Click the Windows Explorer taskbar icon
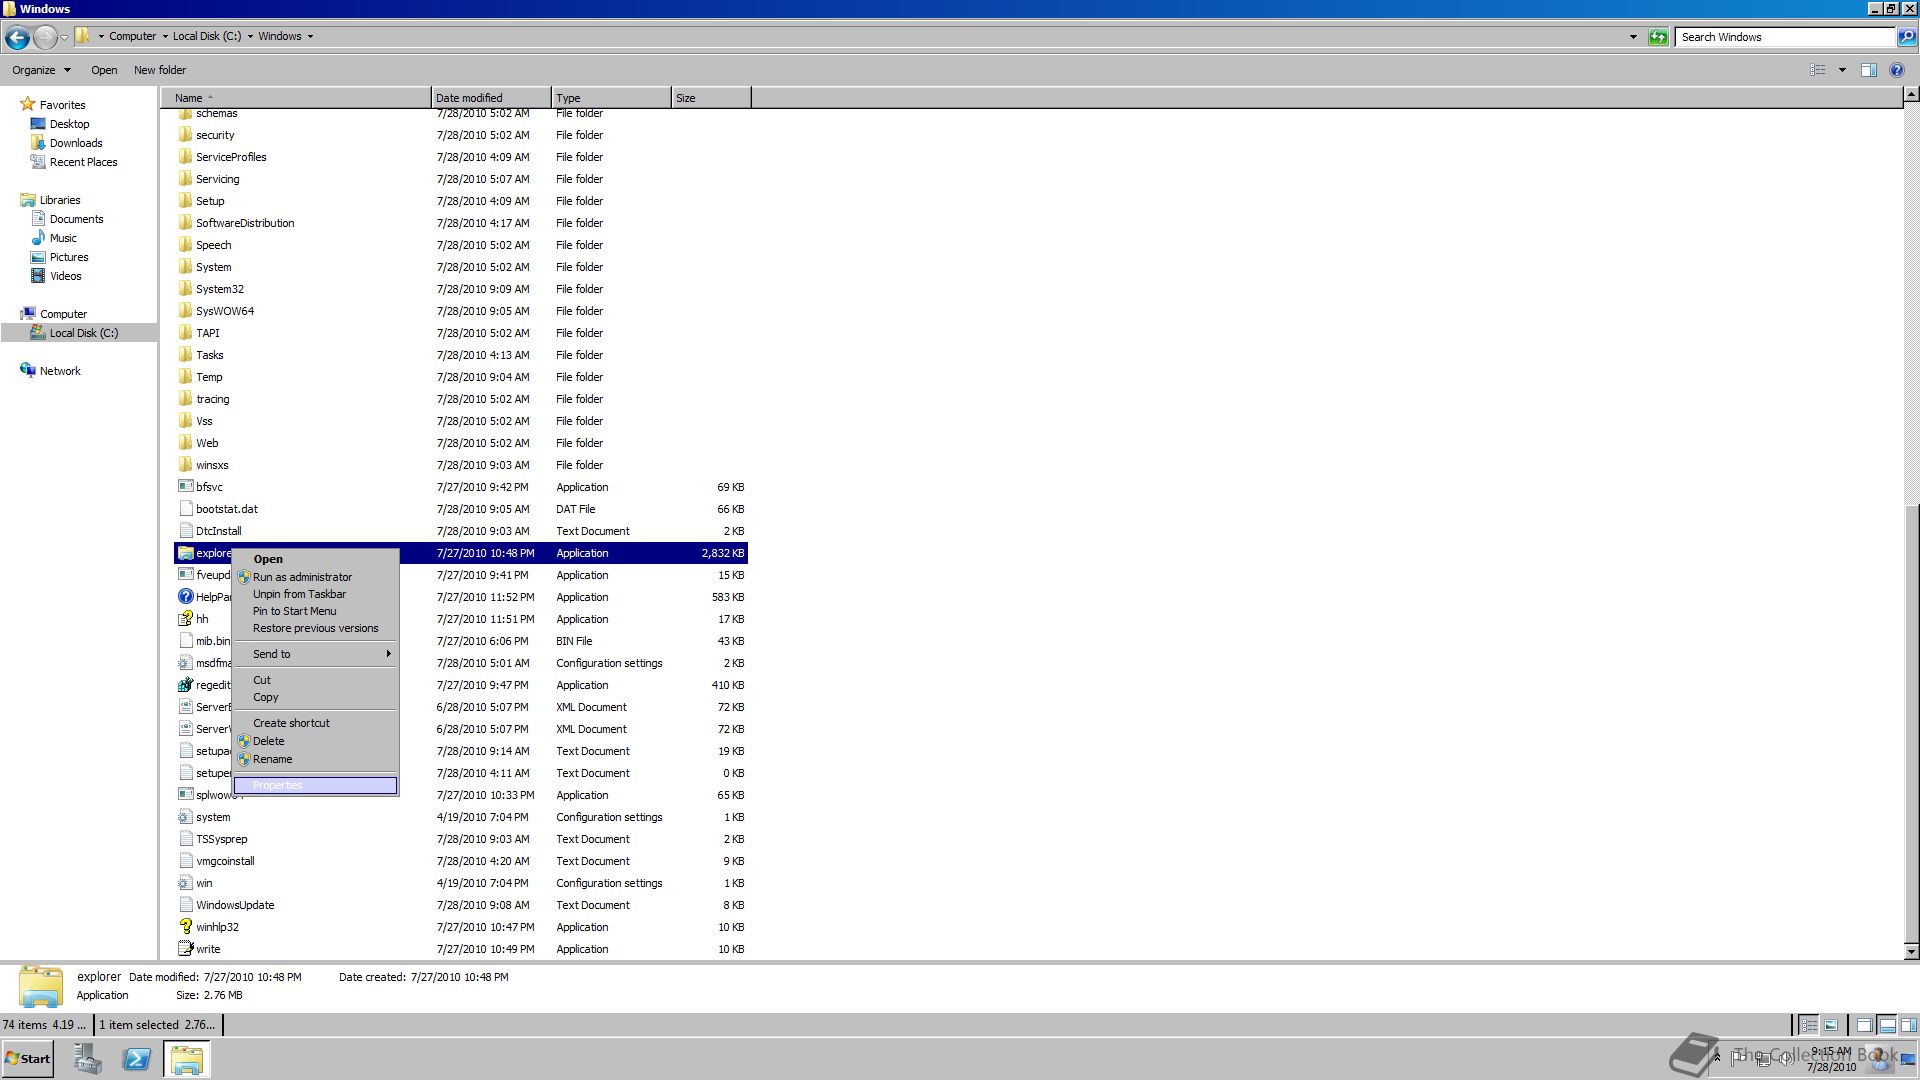Viewport: 1920px width, 1080px height. pos(187,1059)
